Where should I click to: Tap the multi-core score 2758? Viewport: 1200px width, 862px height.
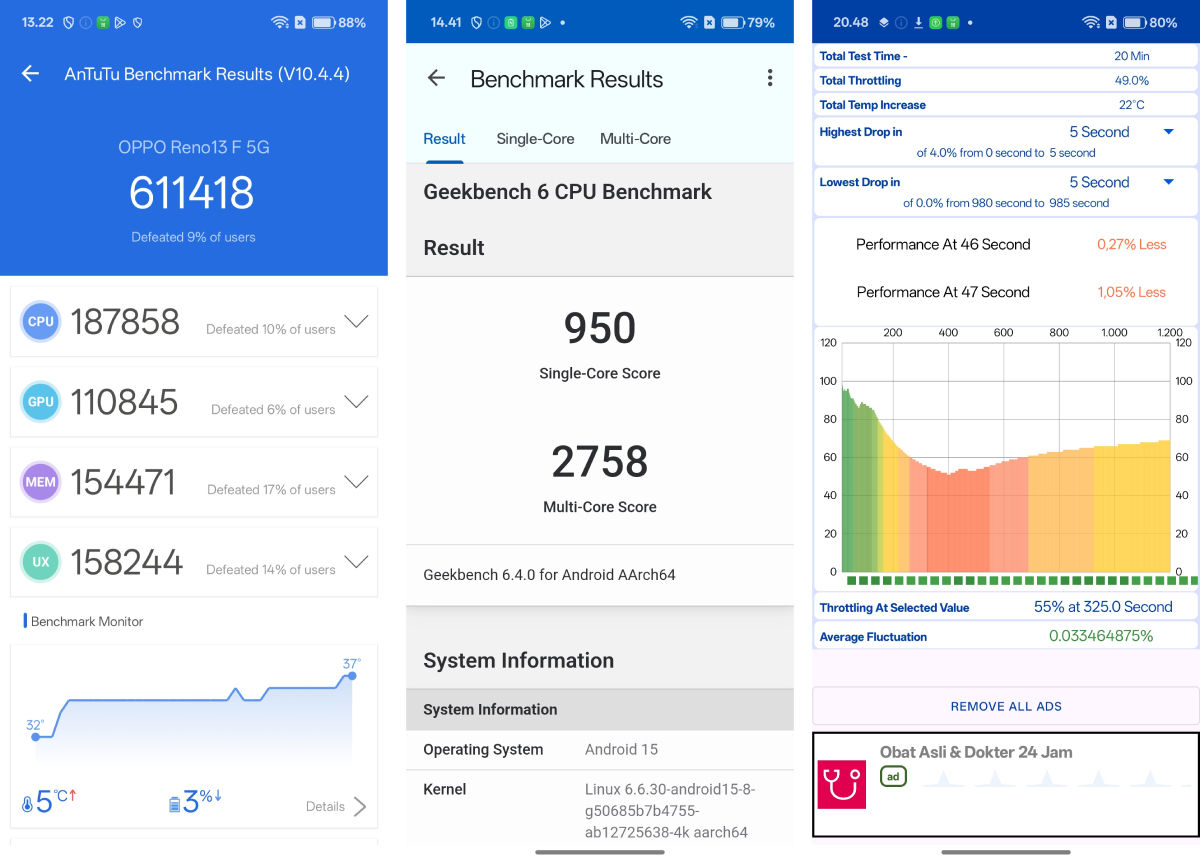[600, 461]
